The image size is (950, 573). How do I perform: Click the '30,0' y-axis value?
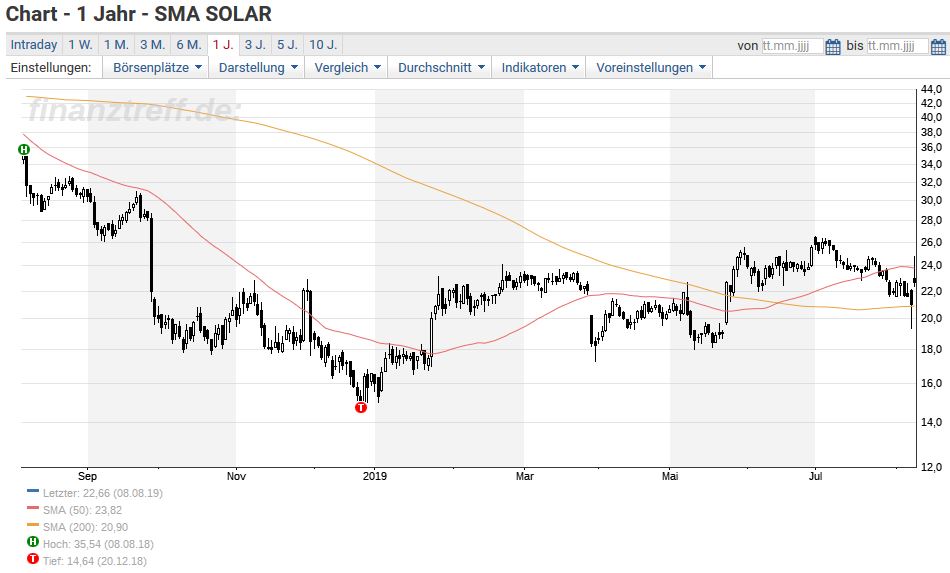click(x=931, y=200)
